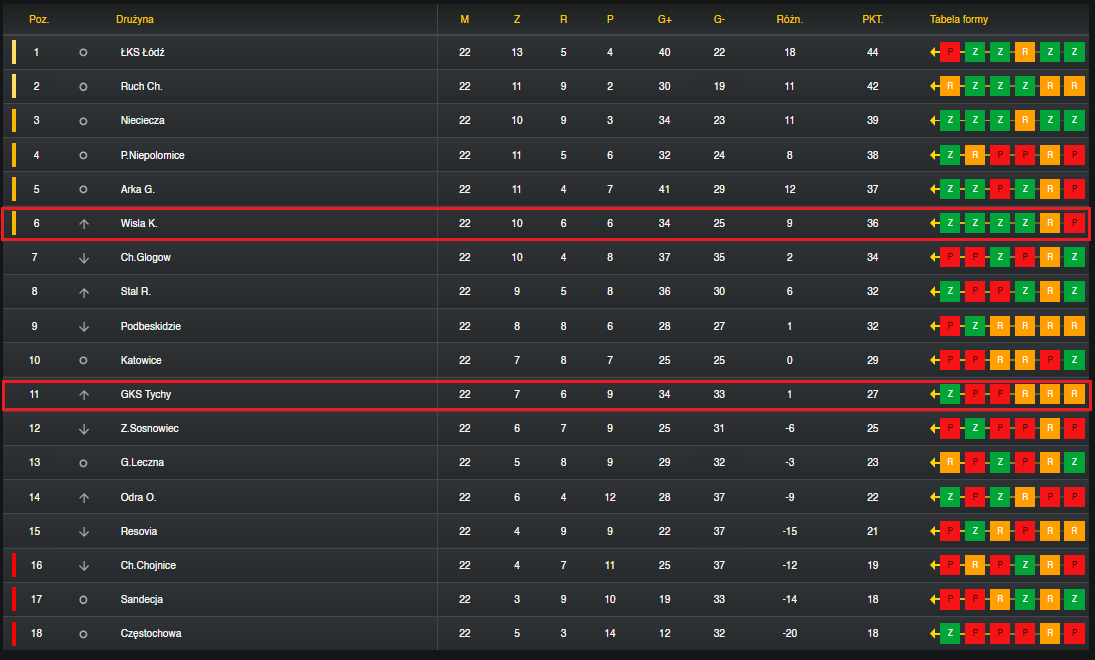Click the circle icon next to Sandecja
The image size is (1095, 660).
pyautogui.click(x=83, y=599)
